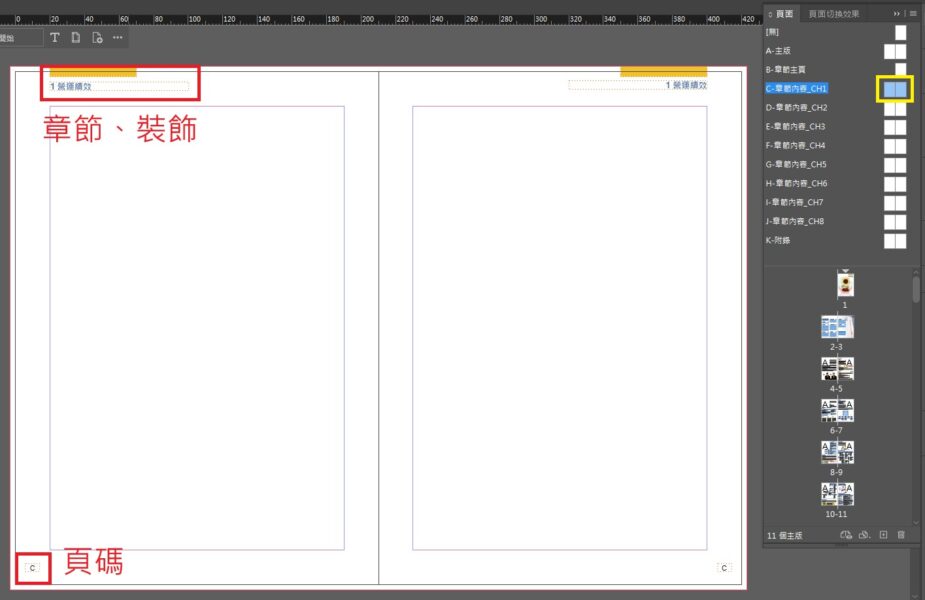
Task: Select the D-章節內容_CH2 master
Action: click(x=797, y=108)
